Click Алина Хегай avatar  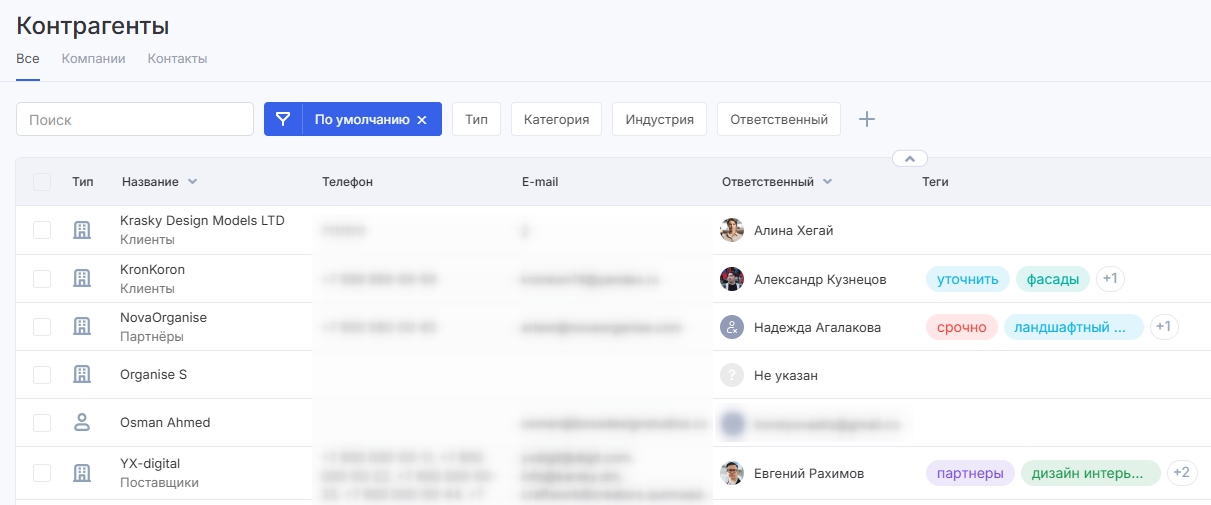pos(732,230)
